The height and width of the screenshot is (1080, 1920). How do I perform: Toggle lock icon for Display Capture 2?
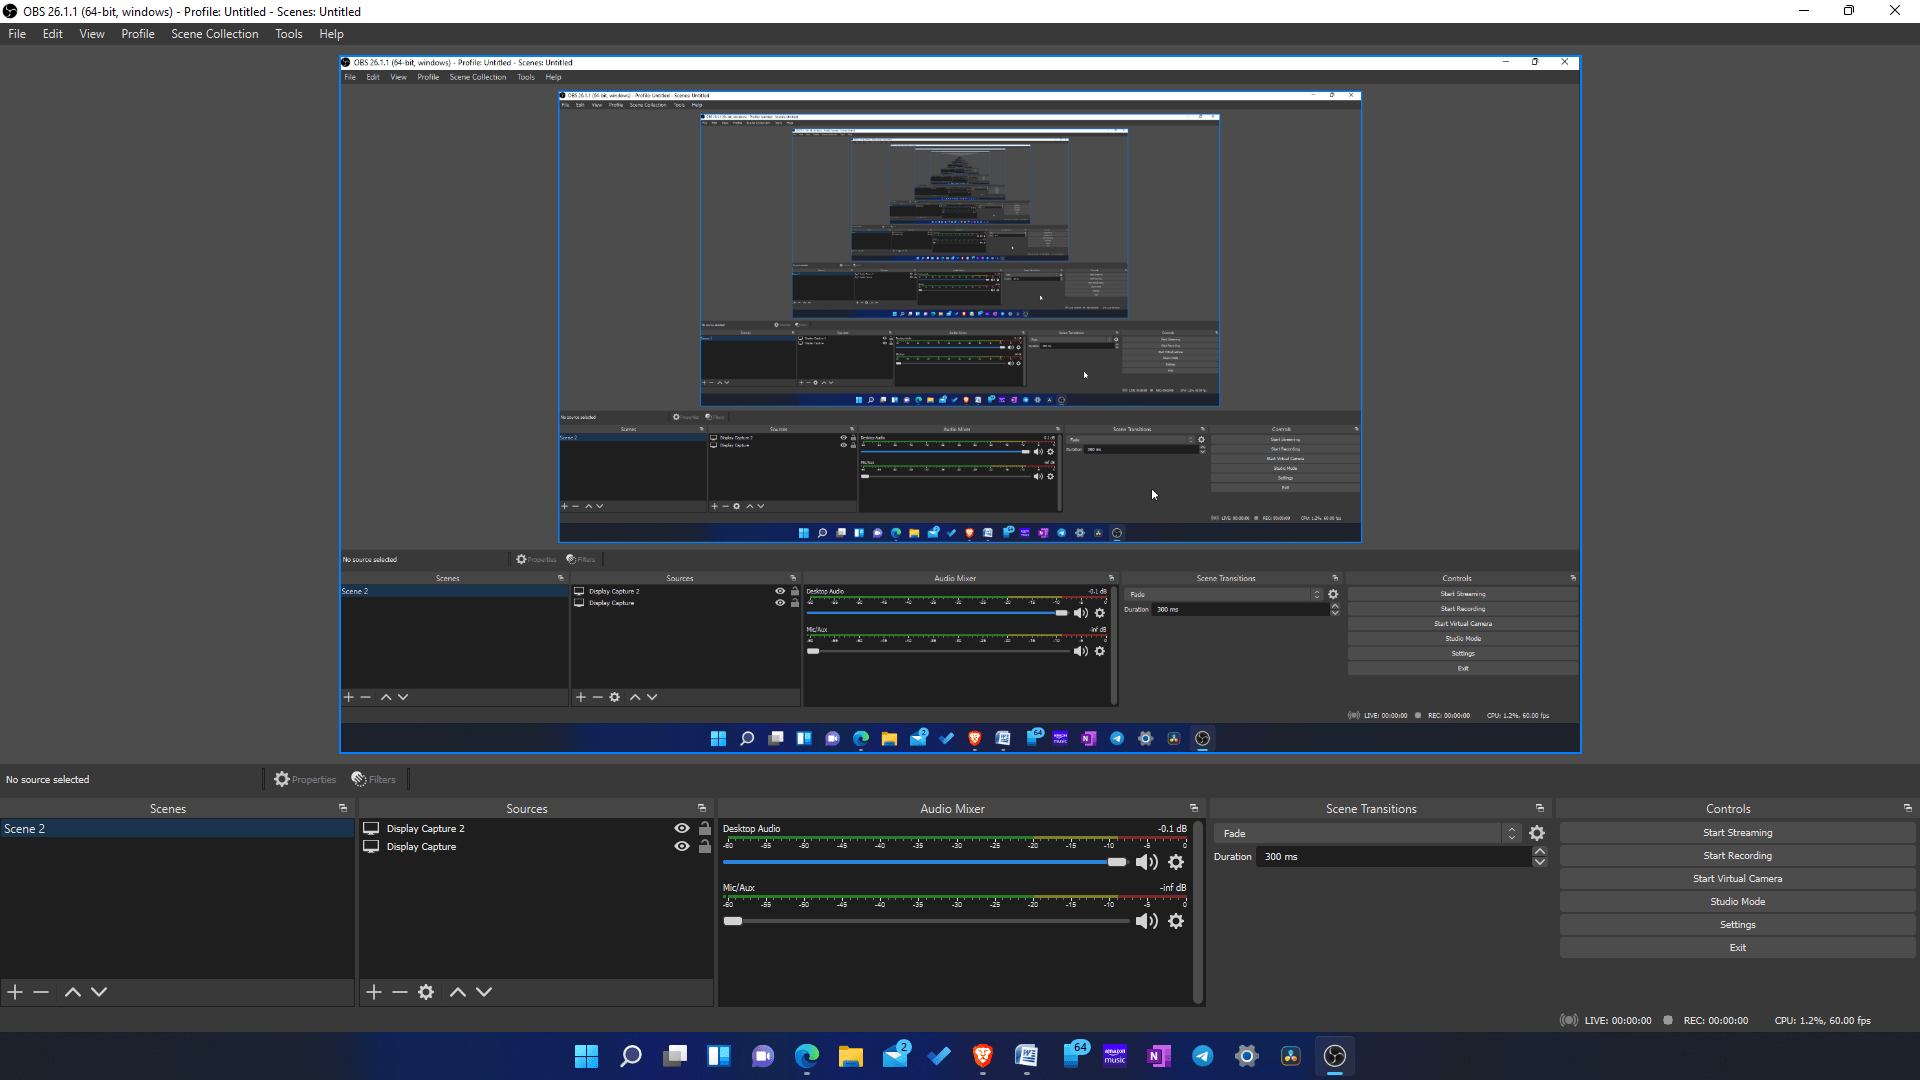703,828
